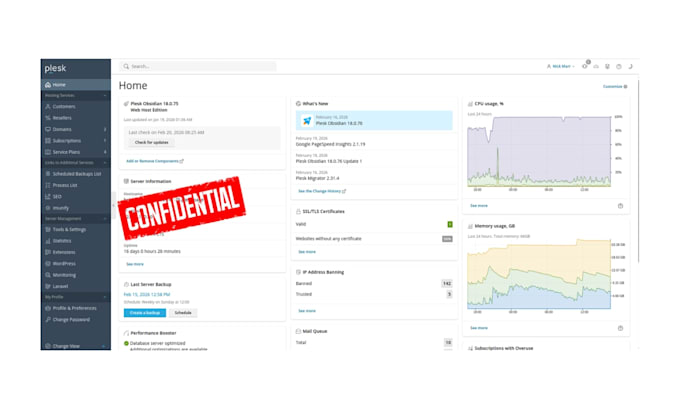
Task: Collapse the sidebar using its edge handle
Action: tap(113, 205)
